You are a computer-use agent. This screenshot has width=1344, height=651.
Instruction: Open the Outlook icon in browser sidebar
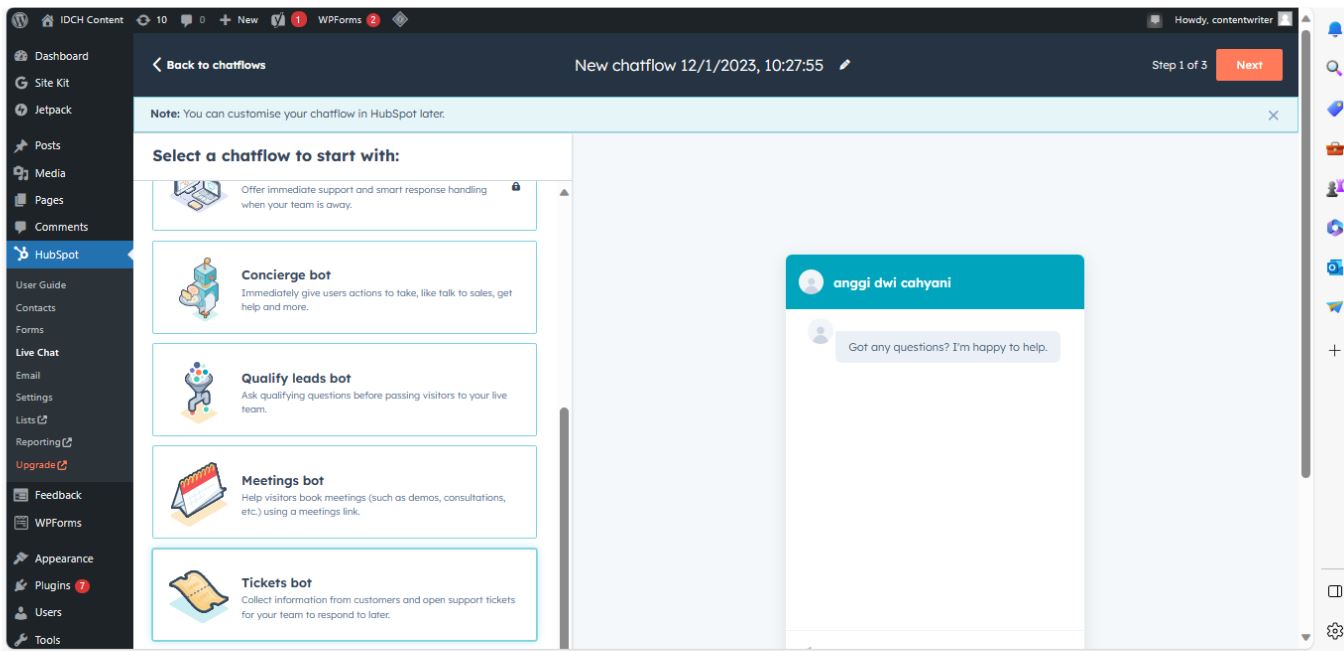click(x=1333, y=268)
